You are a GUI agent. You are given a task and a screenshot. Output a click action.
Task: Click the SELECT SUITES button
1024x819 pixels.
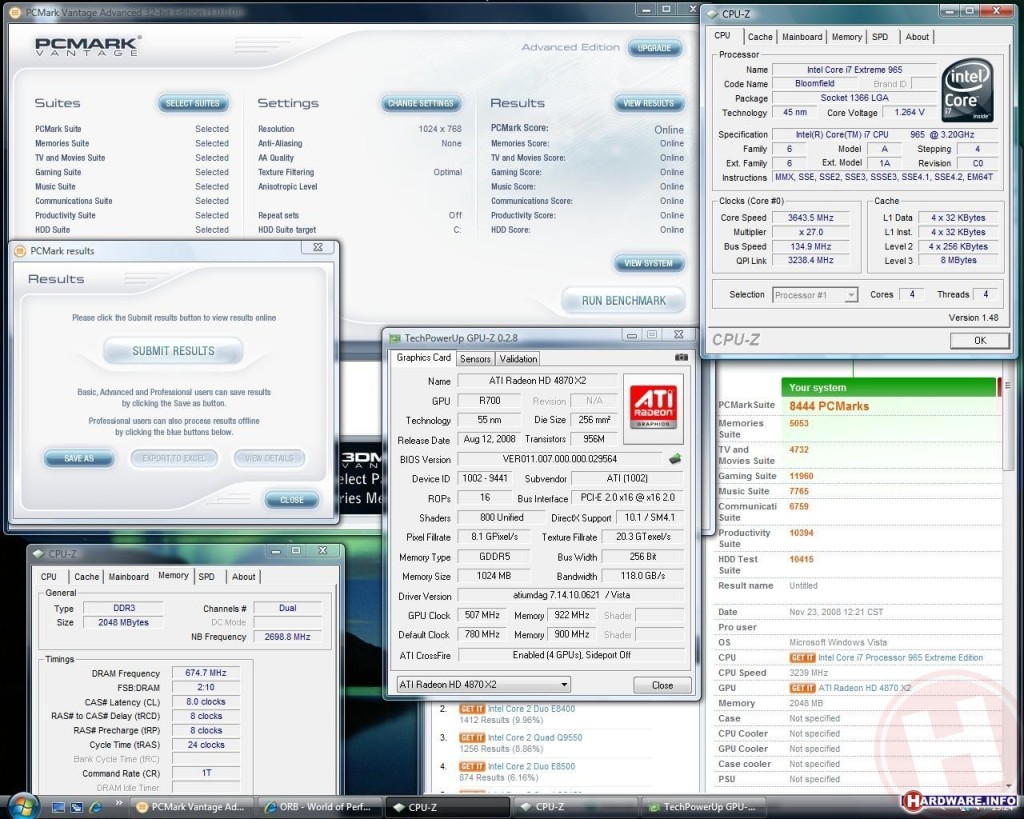tap(193, 103)
